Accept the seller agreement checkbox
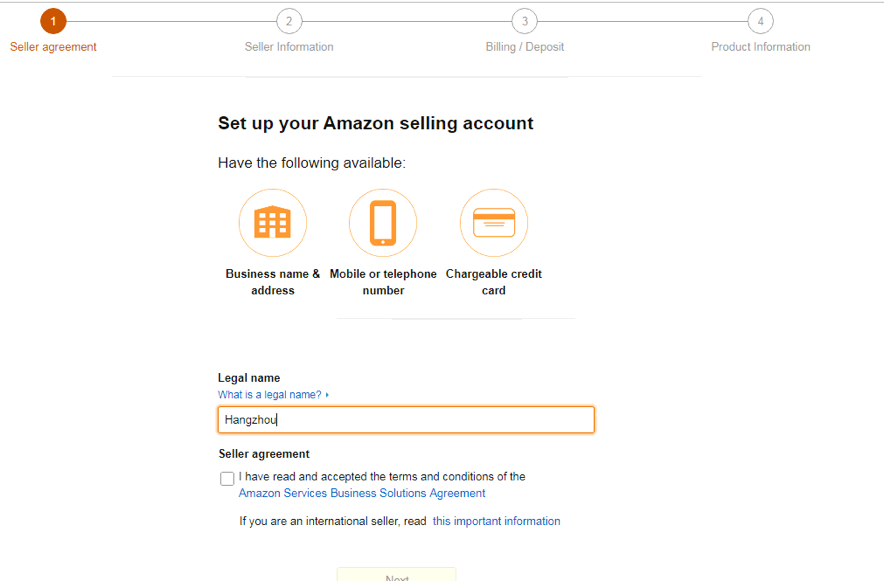 (x=228, y=479)
